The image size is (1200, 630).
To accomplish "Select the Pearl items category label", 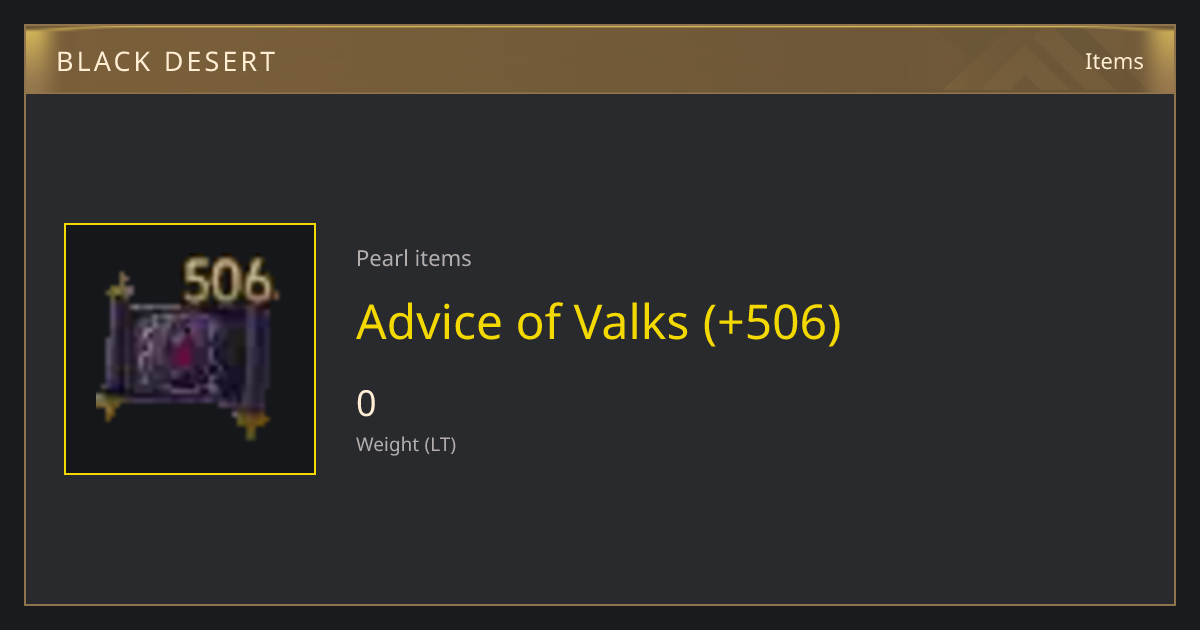I will [x=414, y=258].
